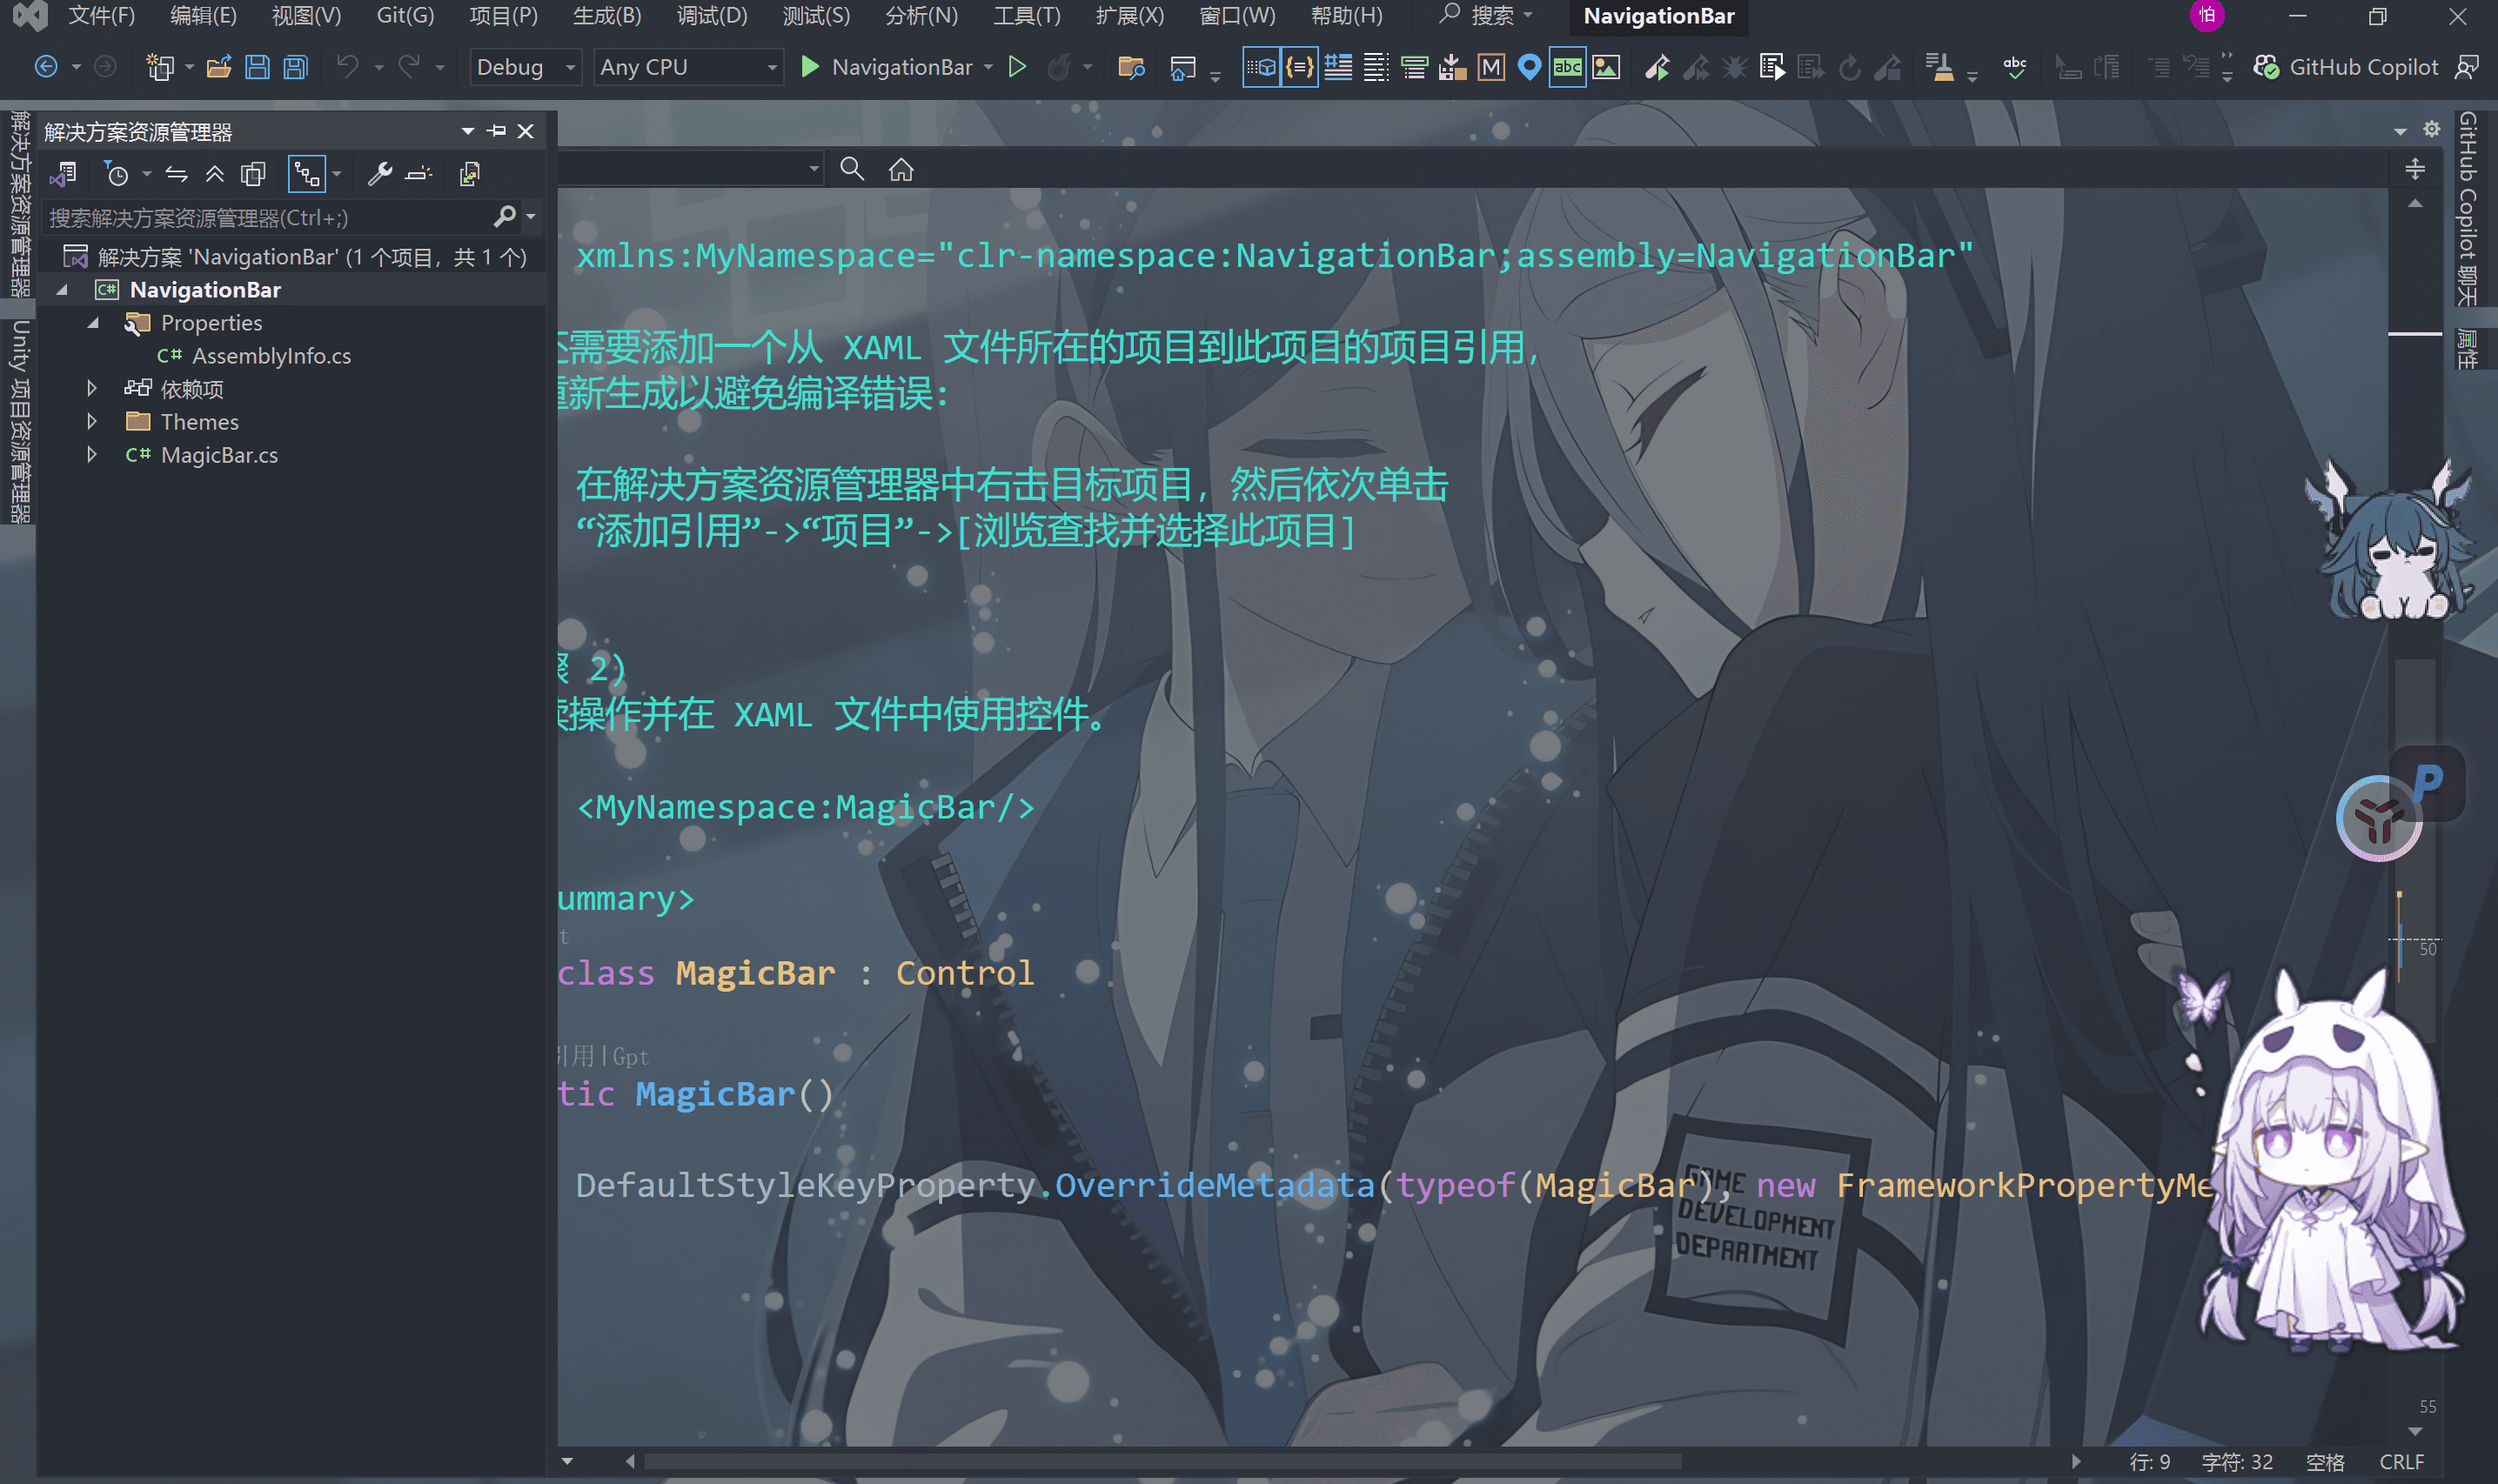2498x1484 pixels.
Task: Click file nesting view code icon
Action: (469, 175)
